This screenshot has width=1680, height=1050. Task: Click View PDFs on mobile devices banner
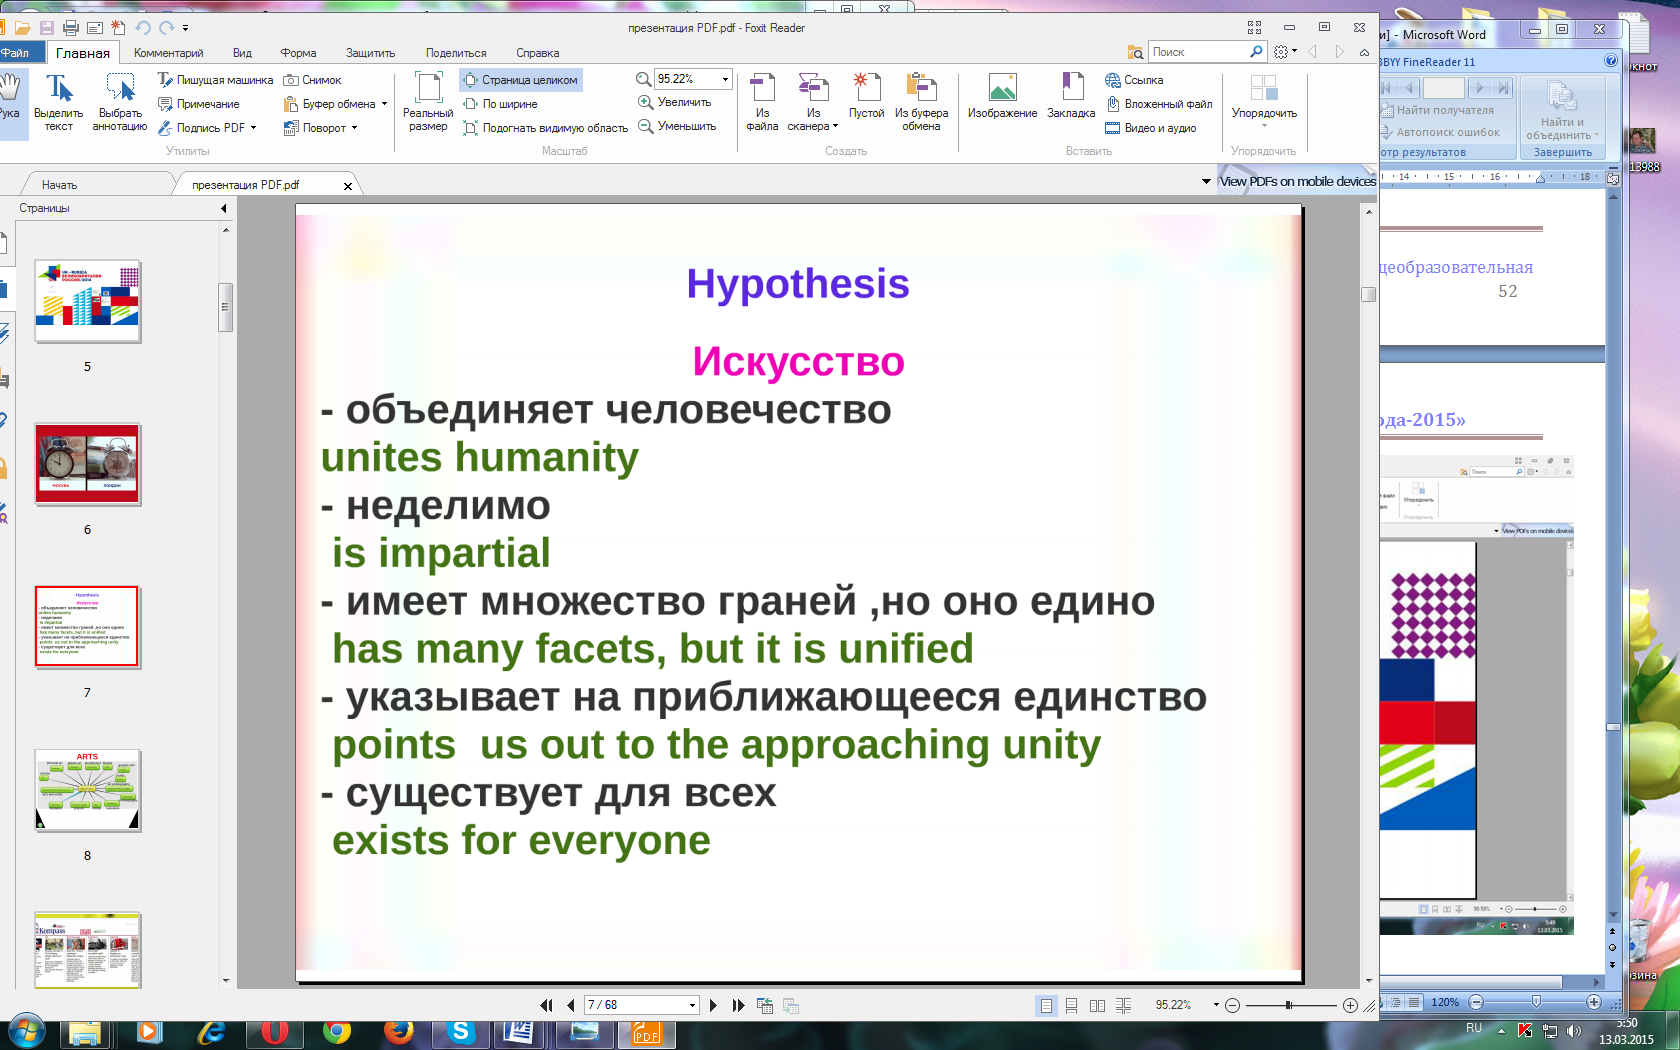1297,181
